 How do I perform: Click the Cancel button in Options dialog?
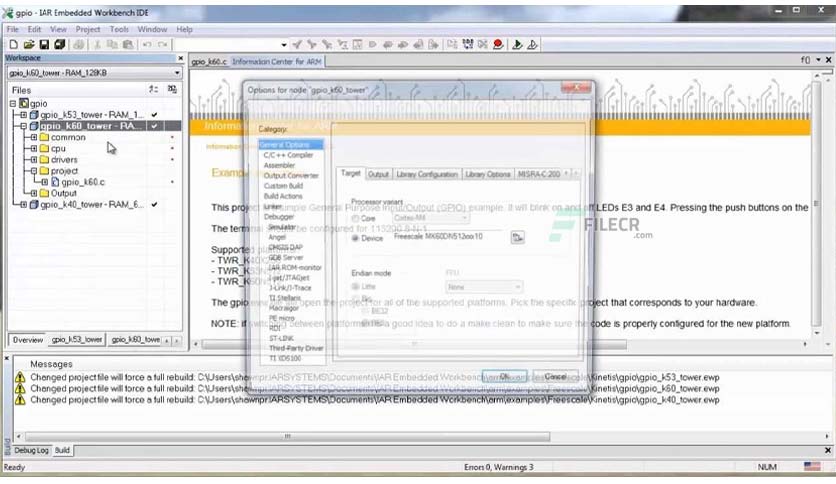point(555,376)
